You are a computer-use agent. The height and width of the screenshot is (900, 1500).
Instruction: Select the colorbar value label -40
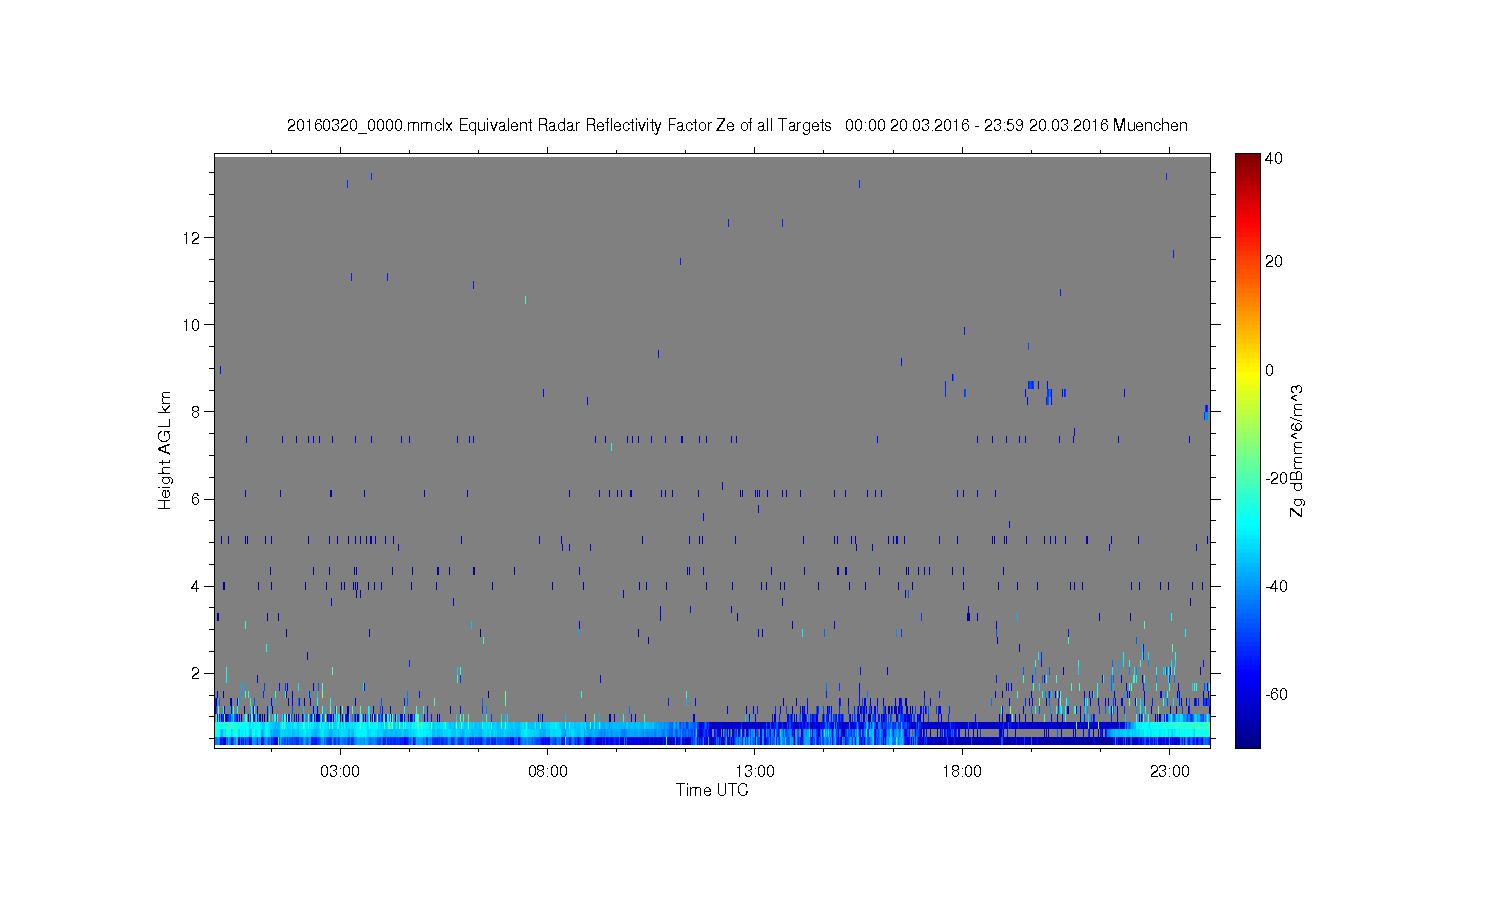tap(1276, 587)
